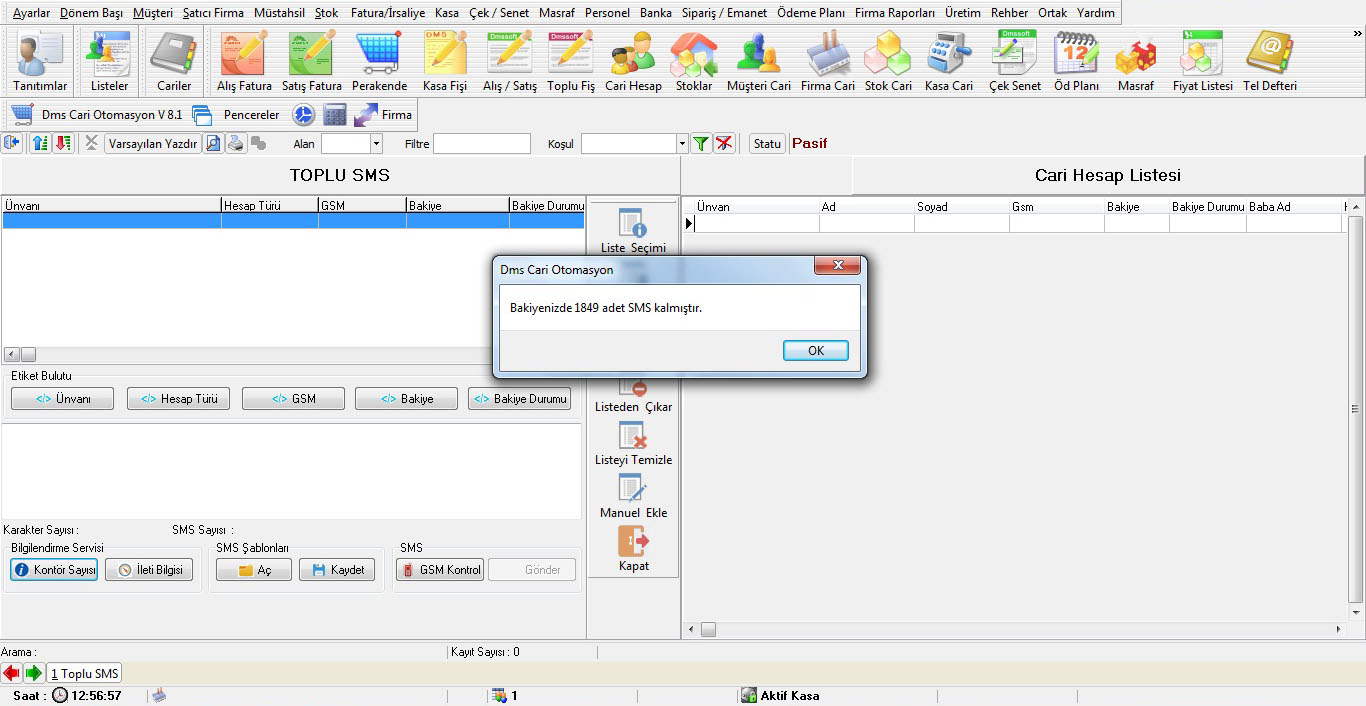Click into the Filtre text field
The image size is (1366, 706).
[x=481, y=144]
